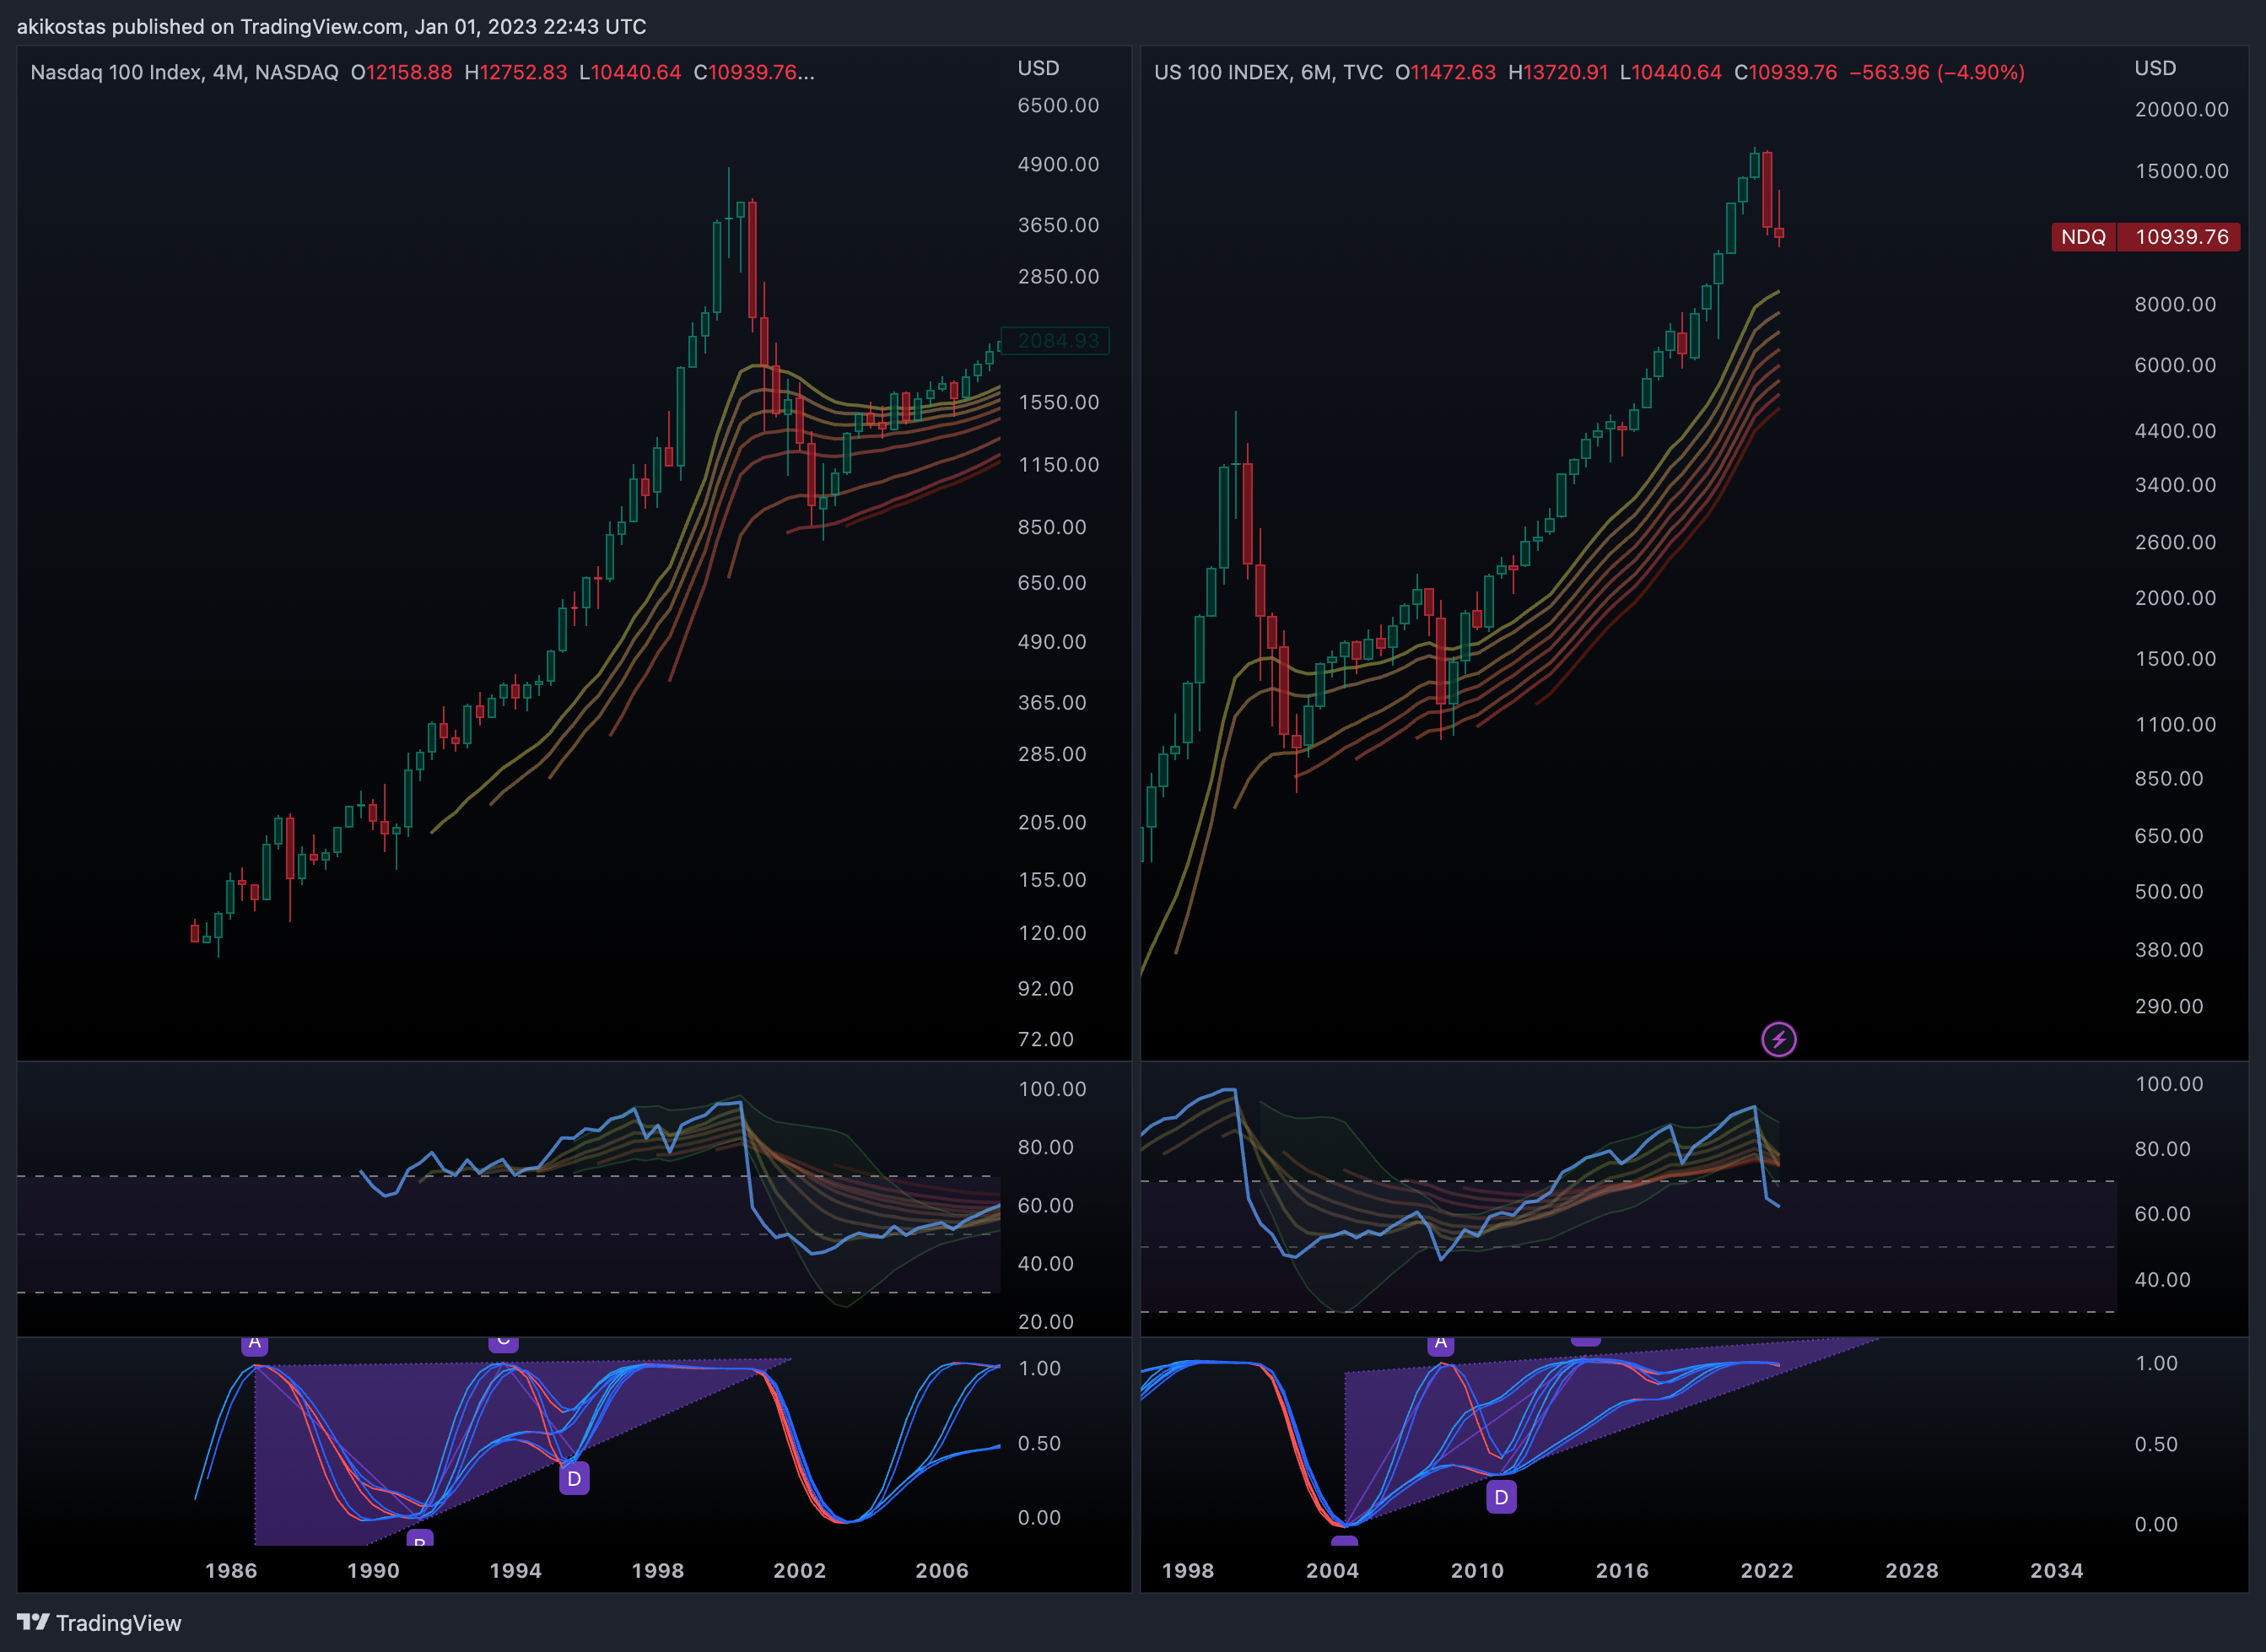Screen dimensions: 2266x1652
Task: Click the 1994 year label on the time axis
Action: point(515,1570)
